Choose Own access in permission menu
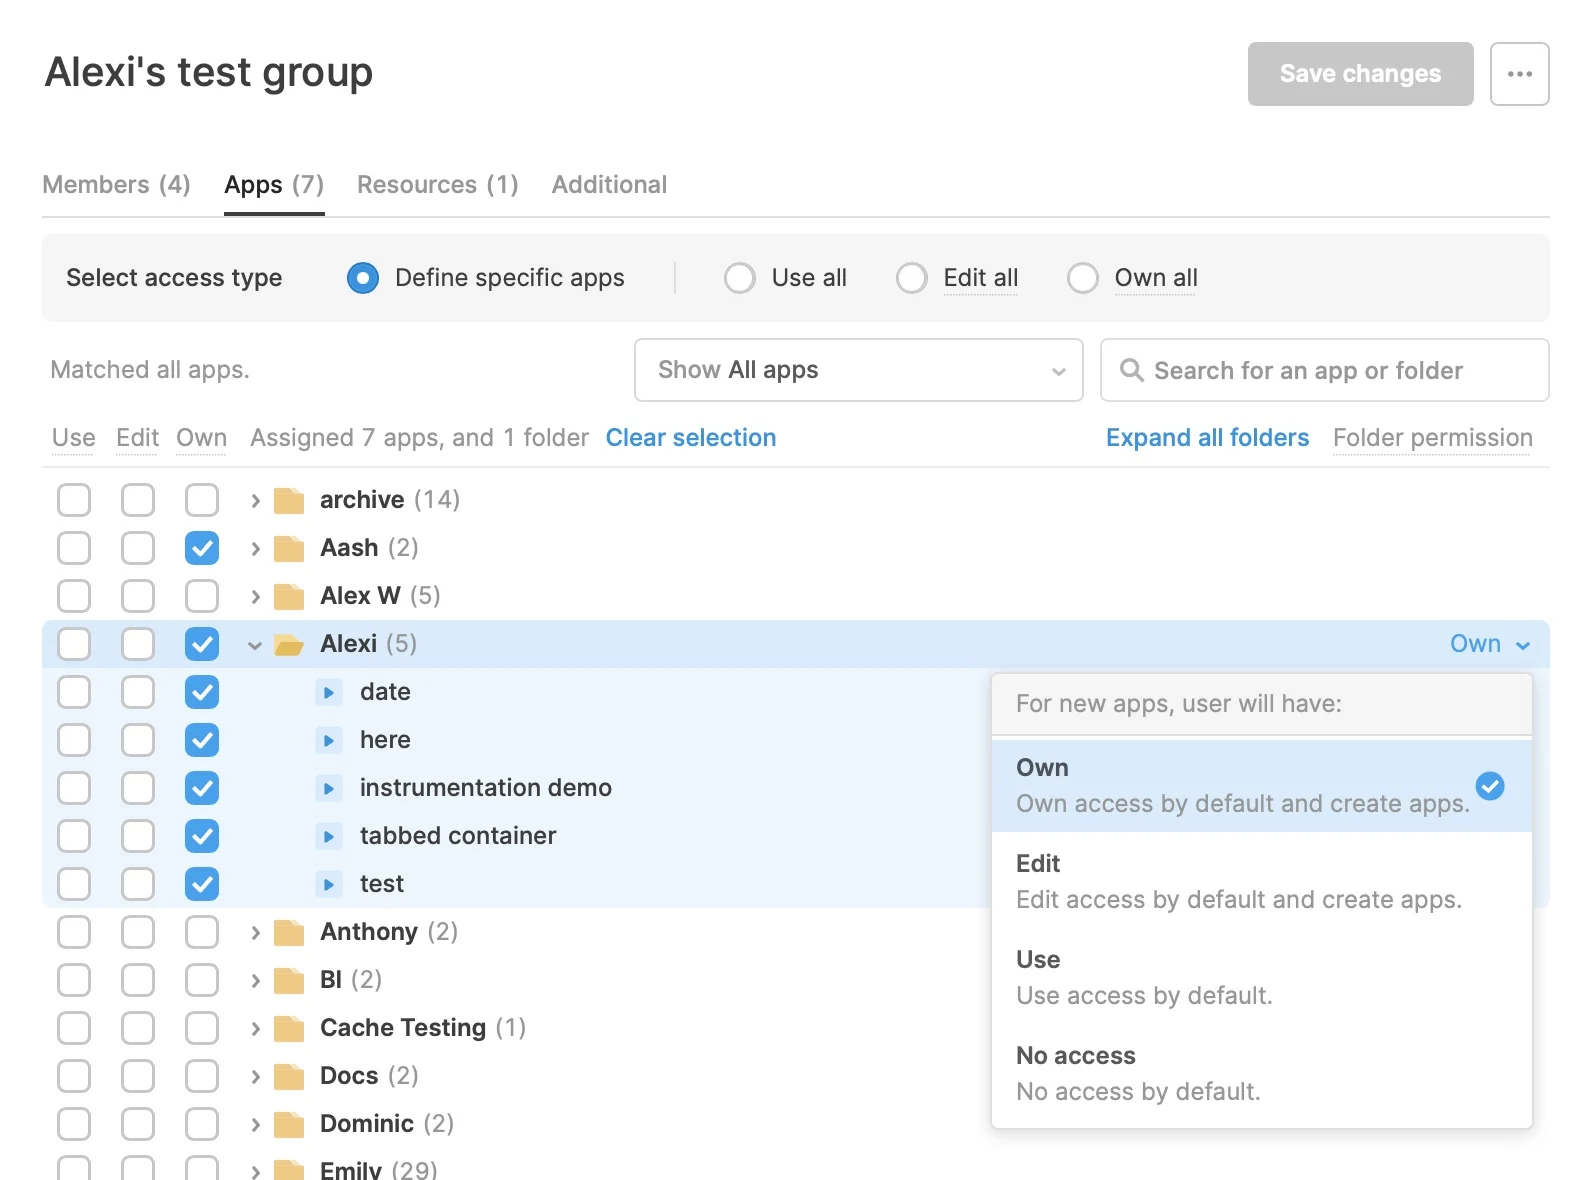This screenshot has width=1592, height=1180. 1262,786
